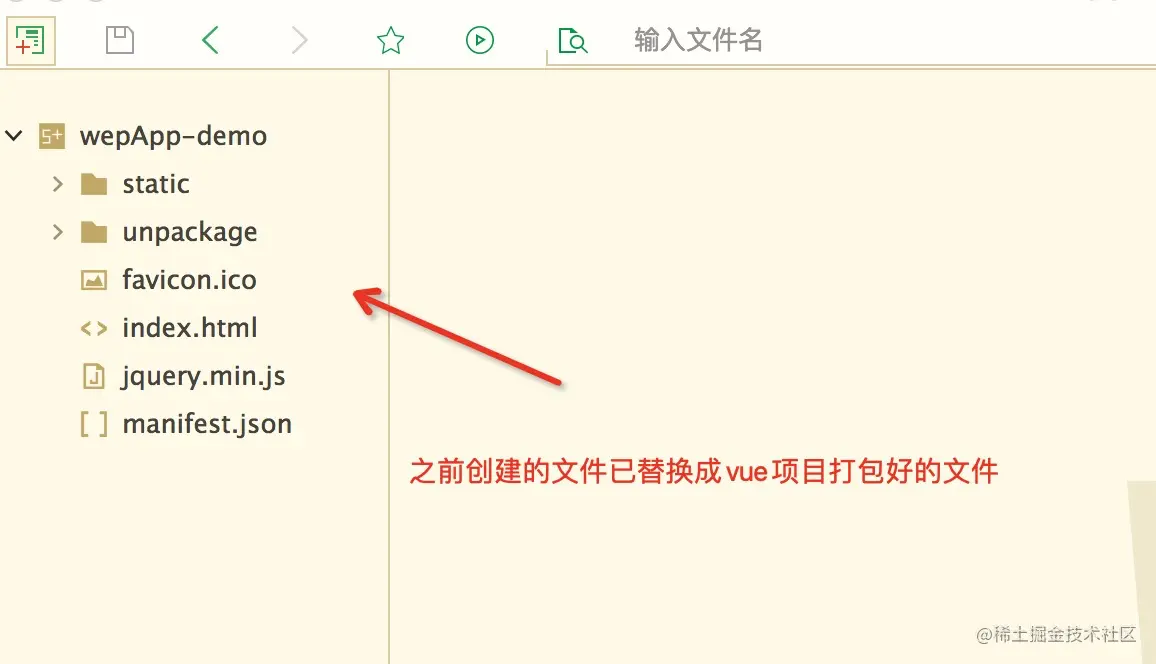Viewport: 1156px width, 664px height.
Task: Go forward with the right arrow
Action: point(299,40)
